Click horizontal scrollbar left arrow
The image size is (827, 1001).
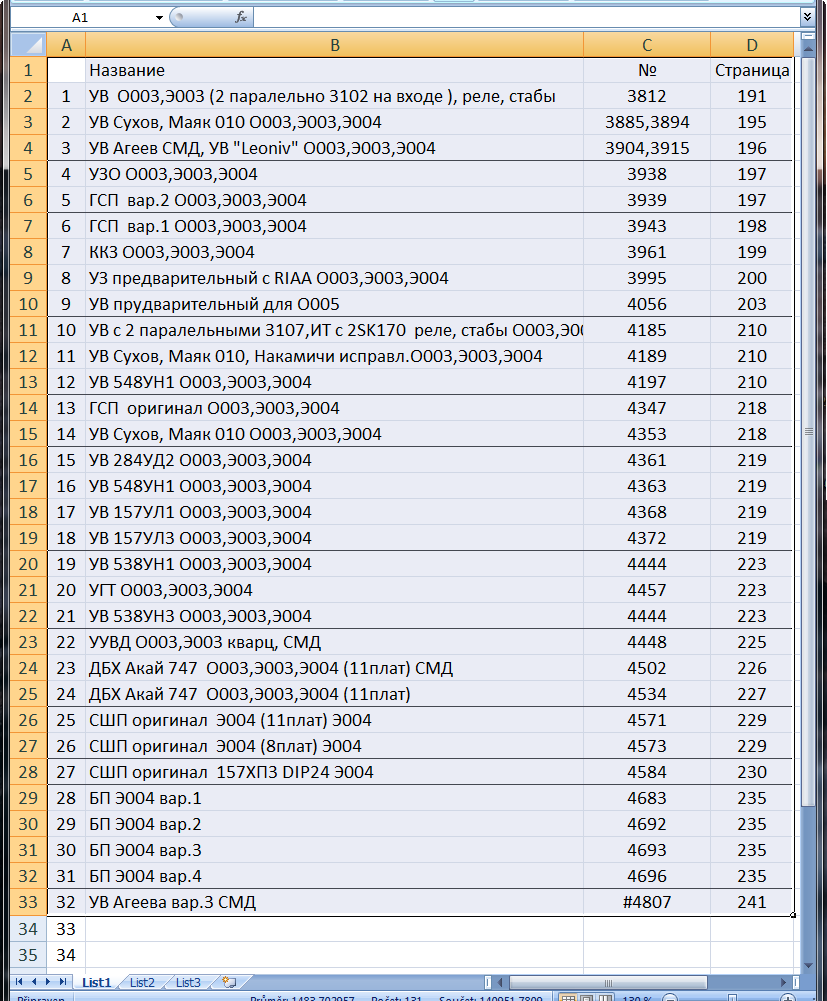(501, 982)
